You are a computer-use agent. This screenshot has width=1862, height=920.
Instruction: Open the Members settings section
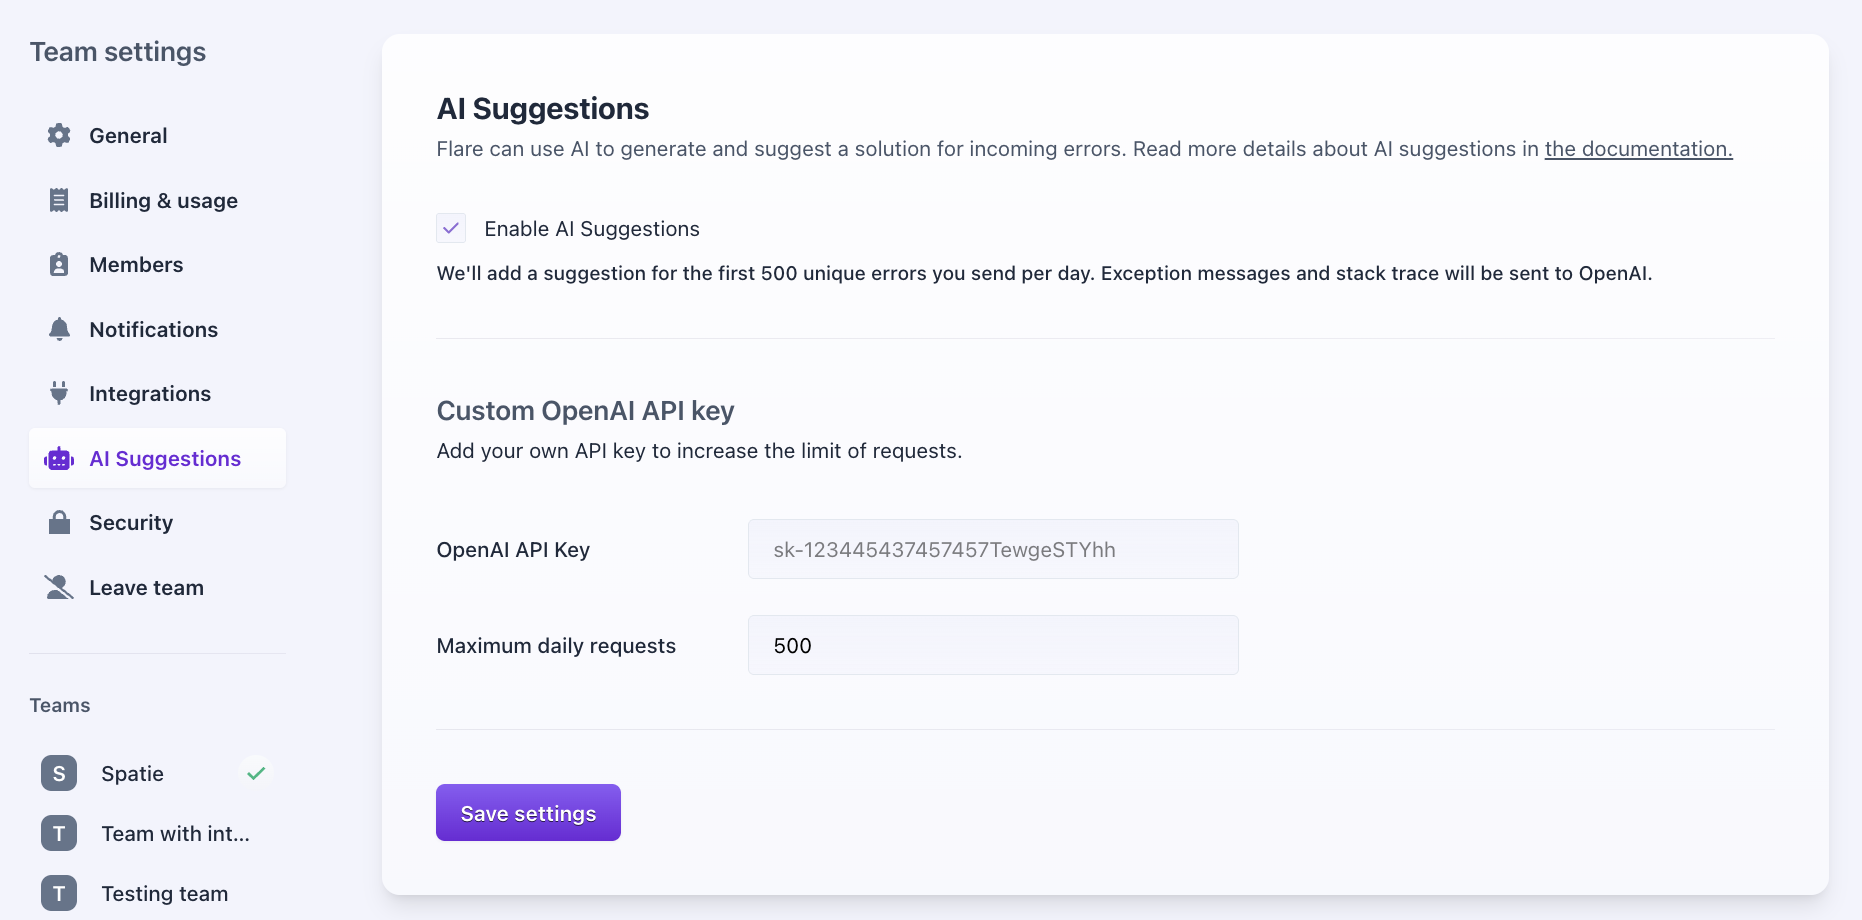(136, 265)
